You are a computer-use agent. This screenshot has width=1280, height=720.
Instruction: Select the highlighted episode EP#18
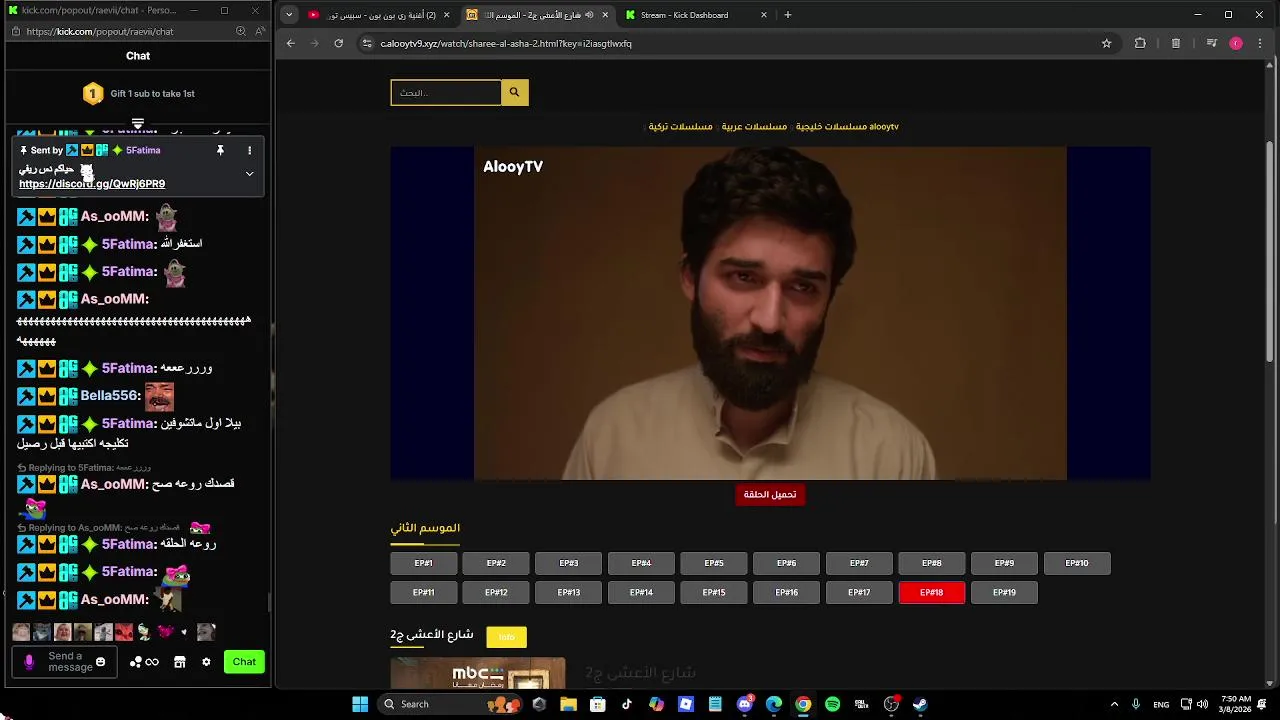932,593
